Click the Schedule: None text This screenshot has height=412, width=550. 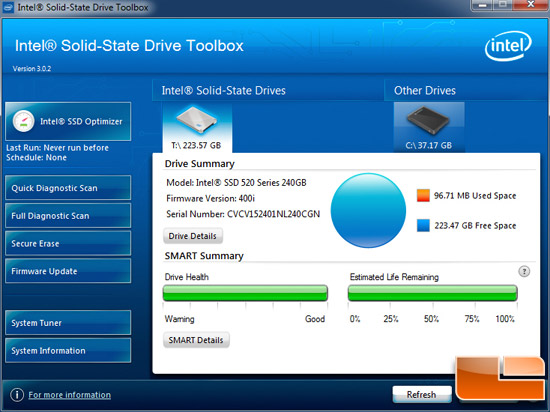[36, 157]
